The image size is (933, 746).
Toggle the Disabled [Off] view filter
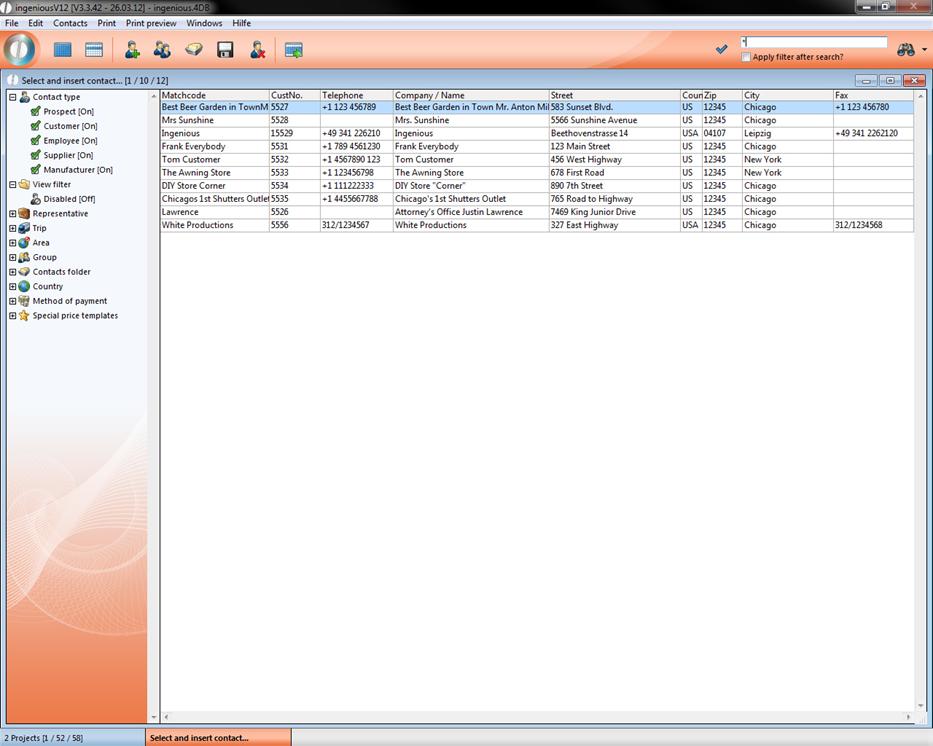(36, 199)
